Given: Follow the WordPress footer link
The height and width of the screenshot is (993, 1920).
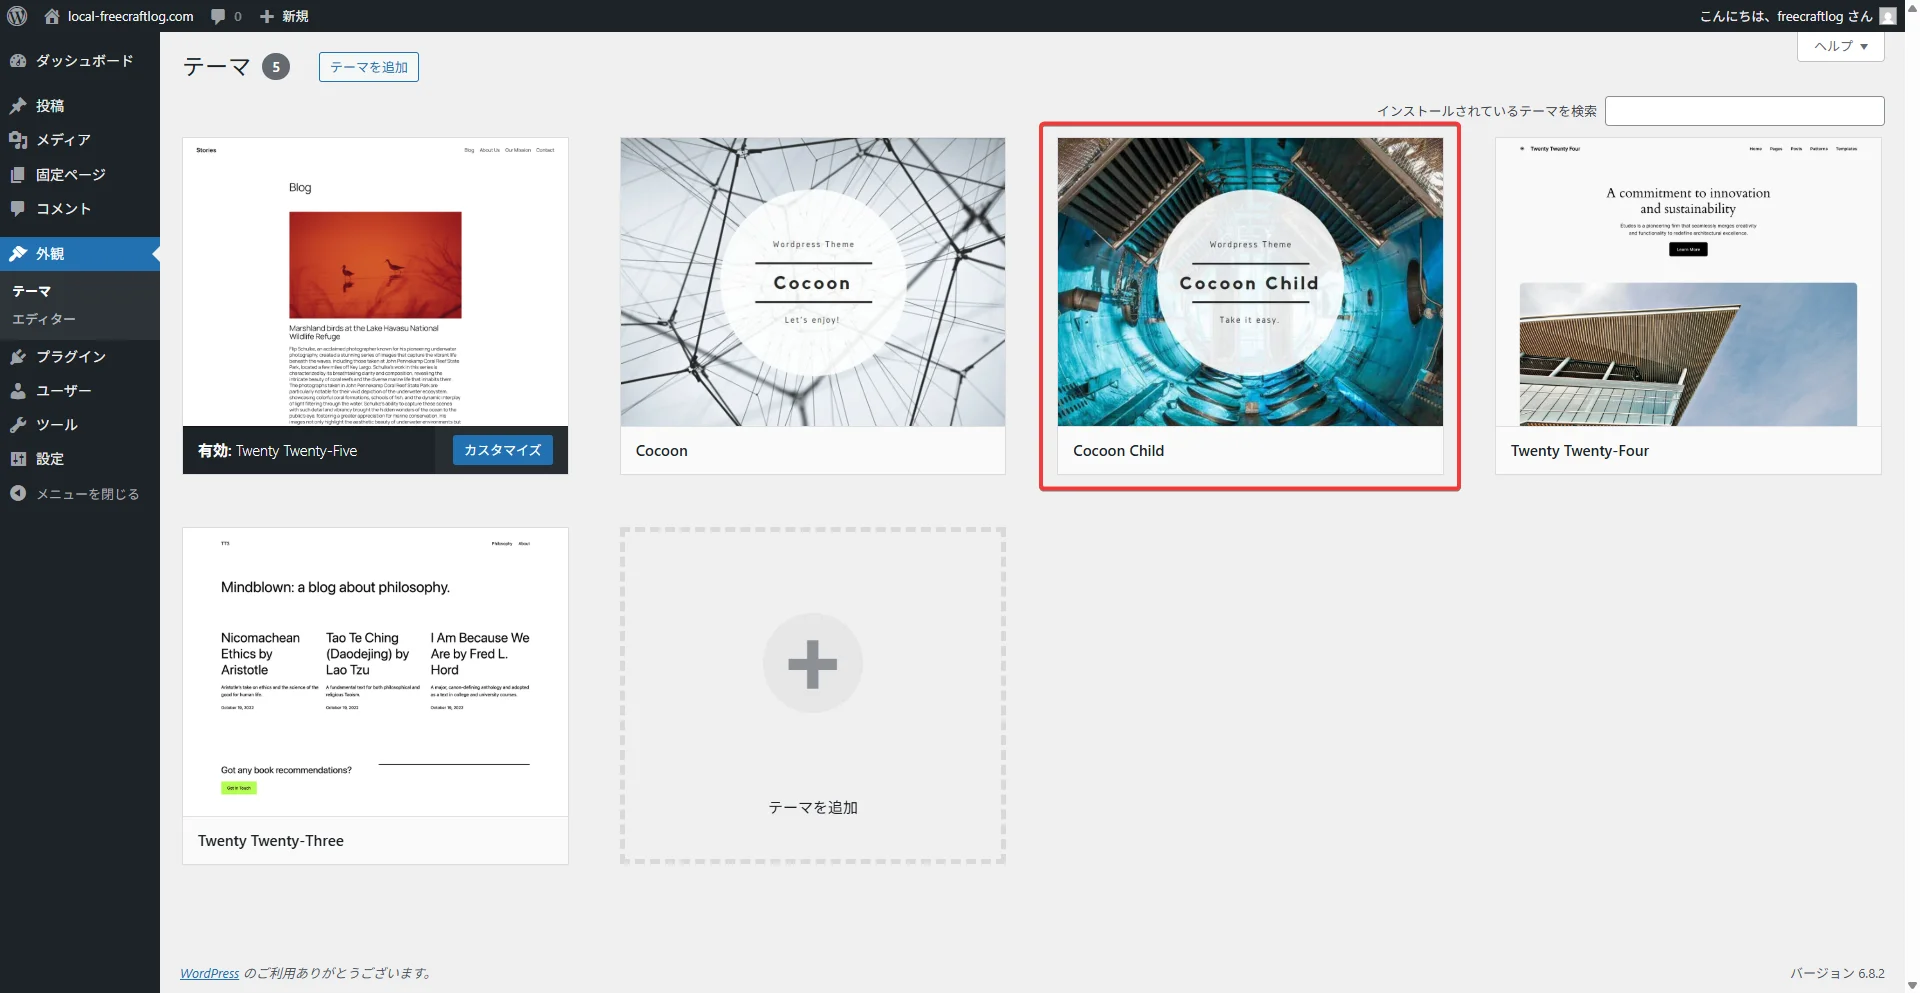Looking at the screenshot, I should click(x=210, y=973).
